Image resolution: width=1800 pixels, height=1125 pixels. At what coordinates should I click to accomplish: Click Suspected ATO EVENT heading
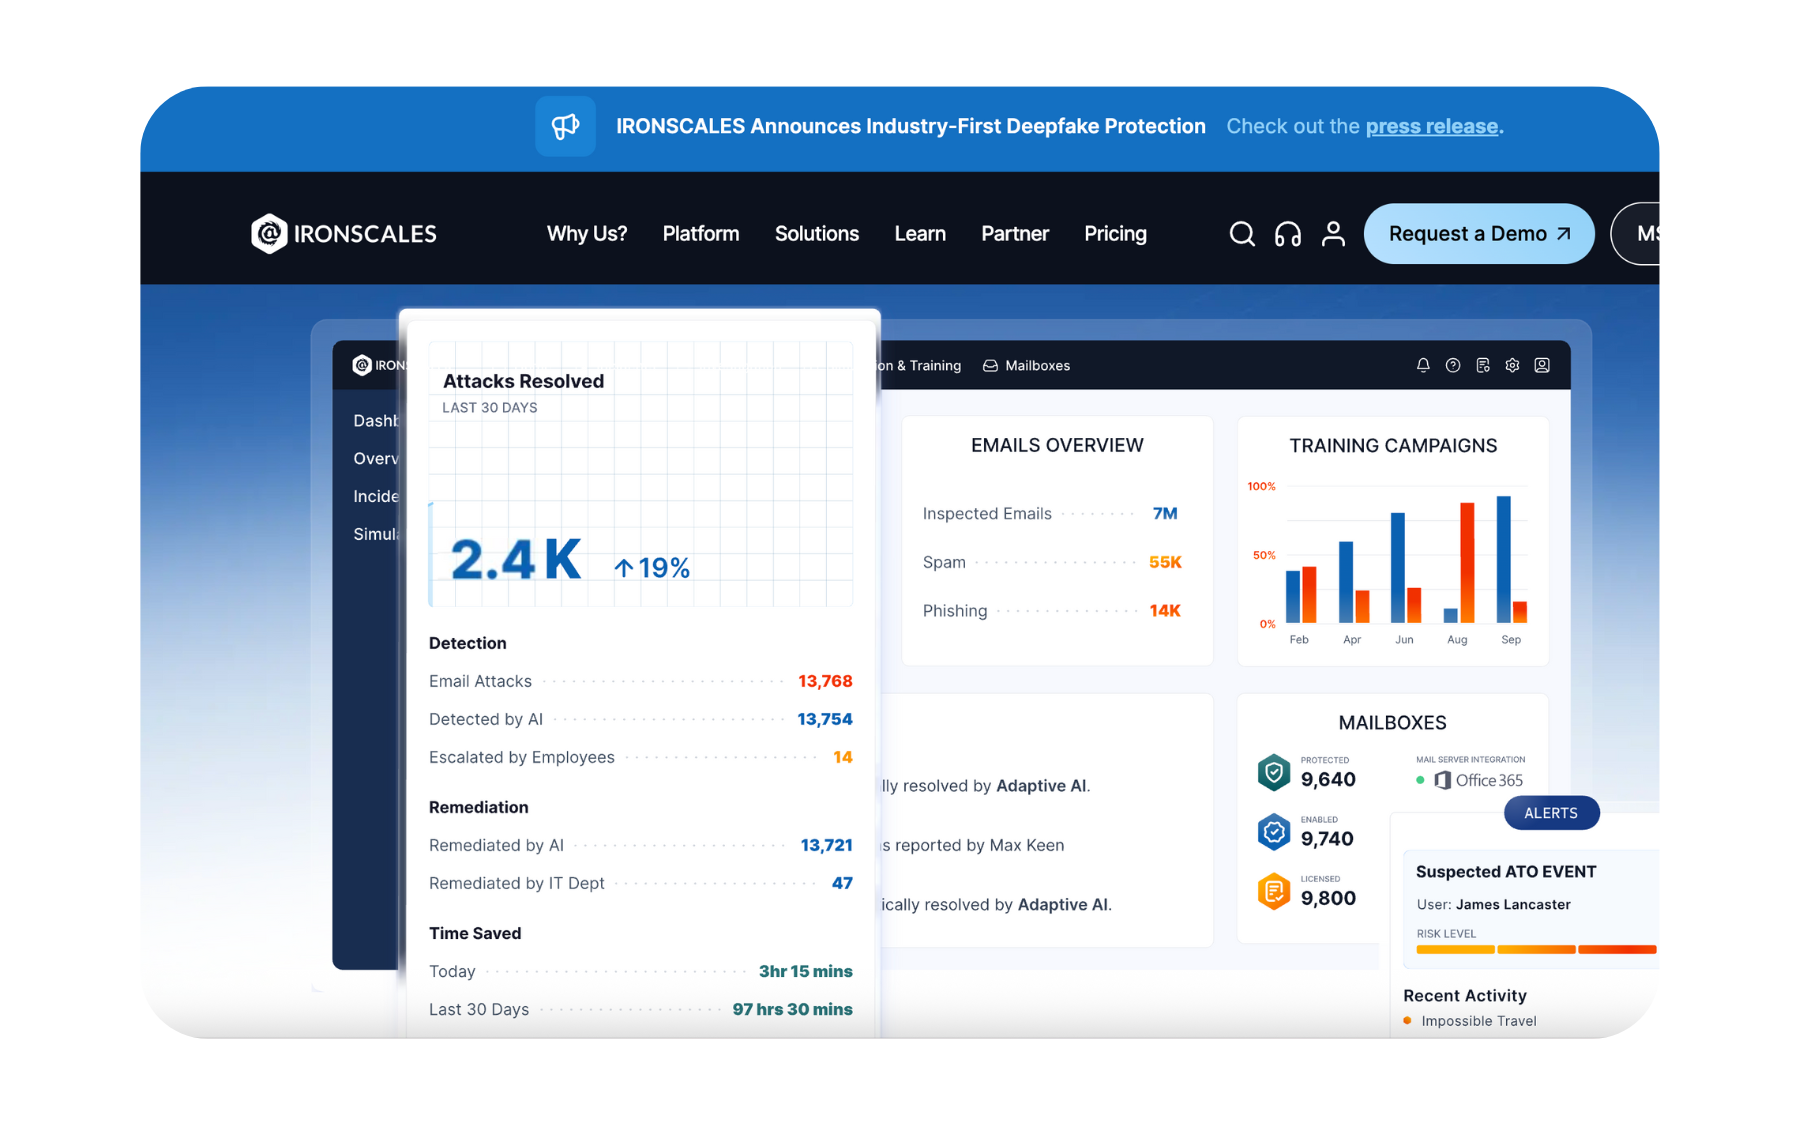(1506, 871)
